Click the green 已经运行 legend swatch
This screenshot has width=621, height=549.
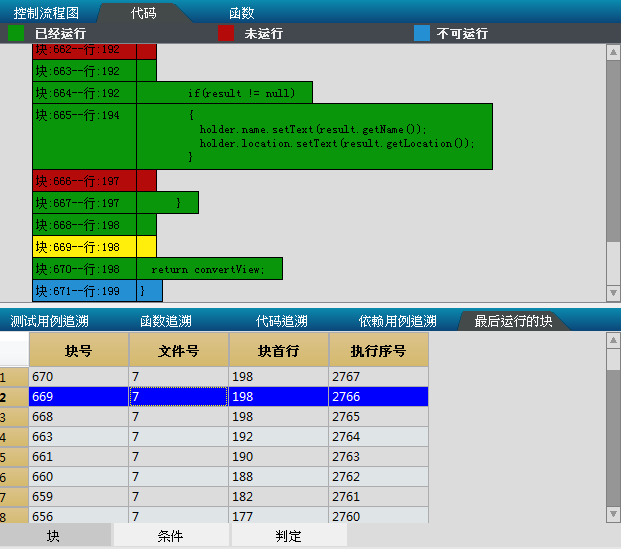coord(16,33)
